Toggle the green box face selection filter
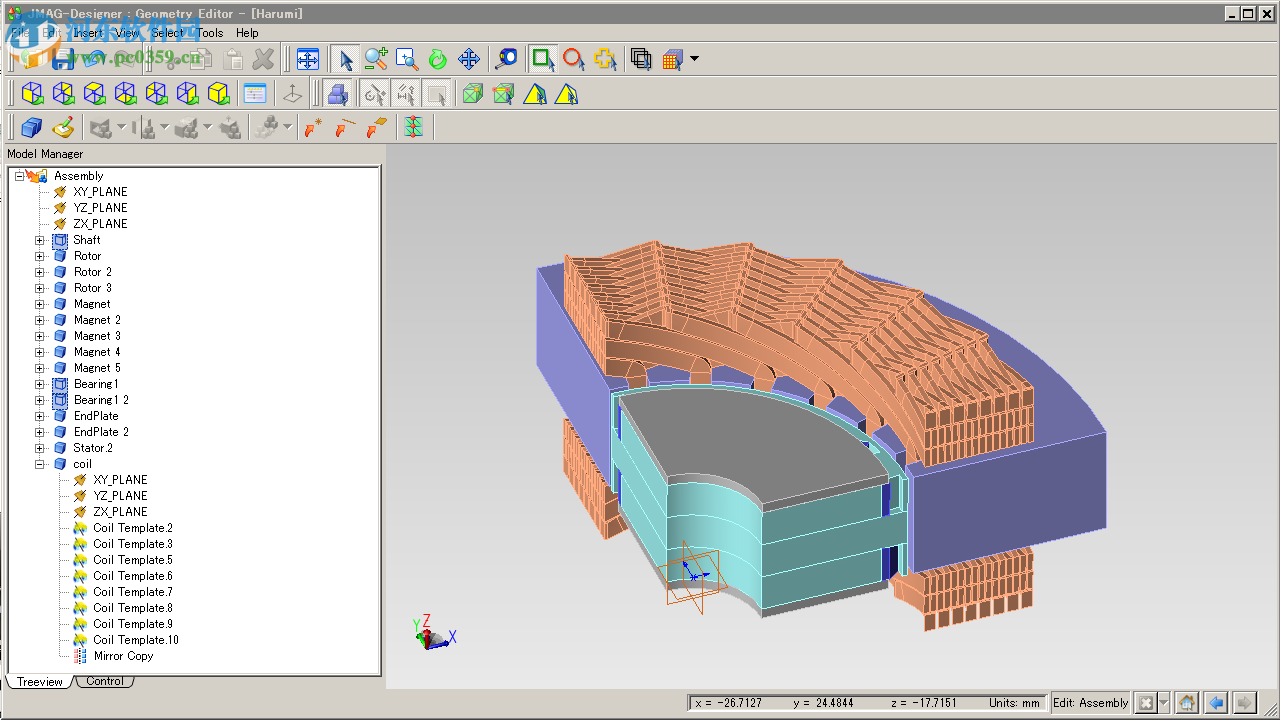This screenshot has height=720, width=1280. (472, 94)
